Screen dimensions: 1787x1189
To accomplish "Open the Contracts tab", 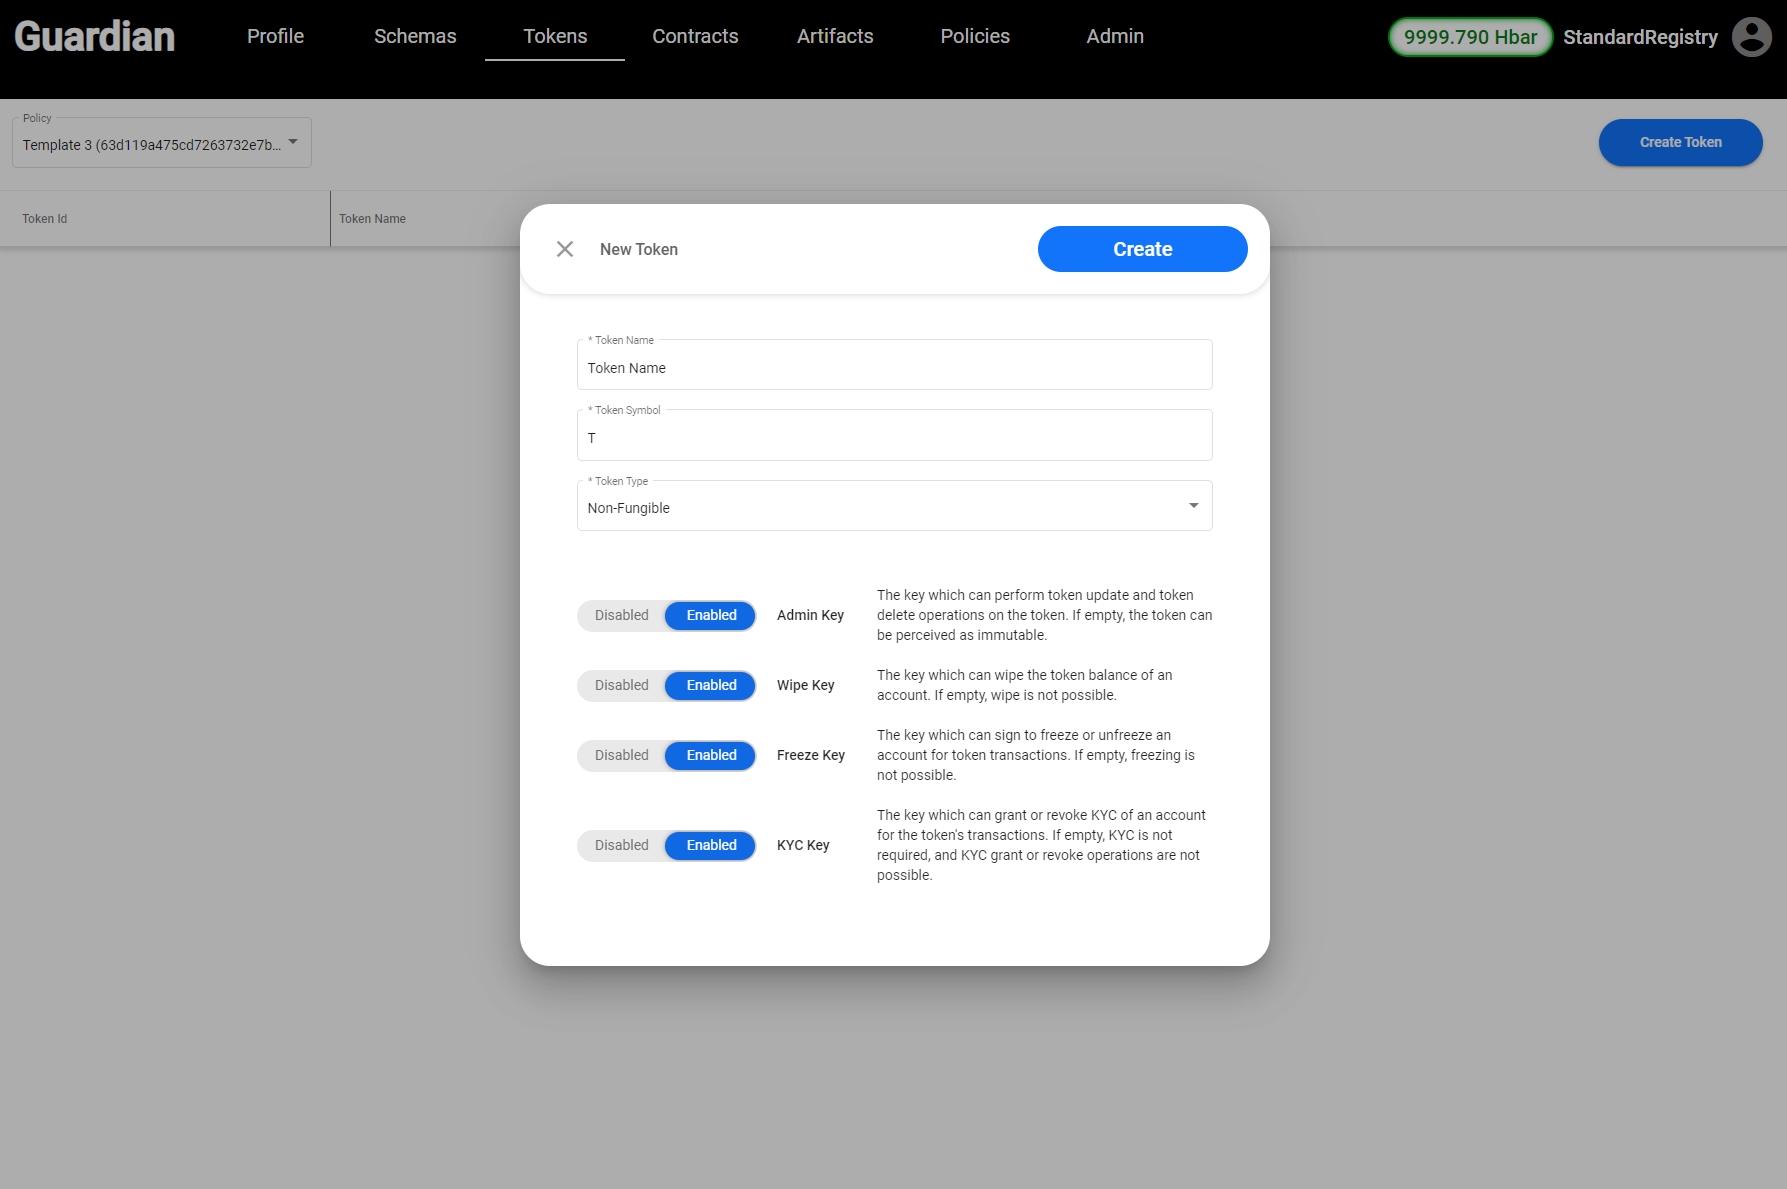I will 695,37.
